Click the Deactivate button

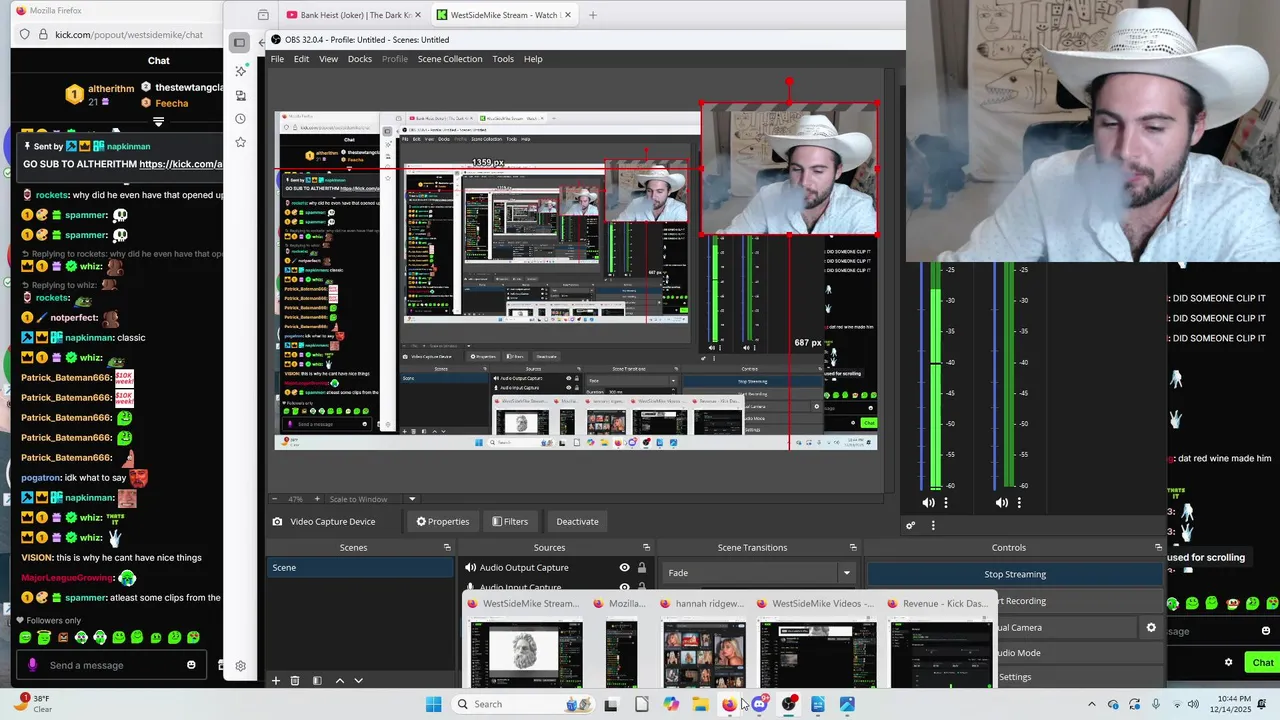tap(577, 521)
